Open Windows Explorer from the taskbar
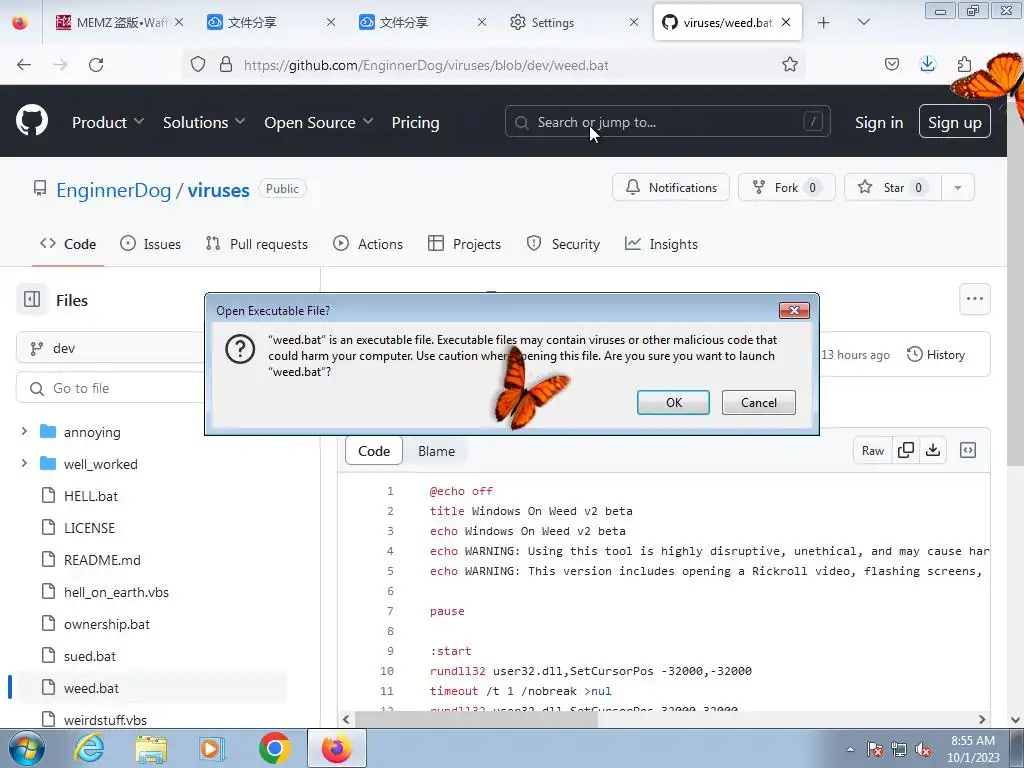 (x=151, y=749)
